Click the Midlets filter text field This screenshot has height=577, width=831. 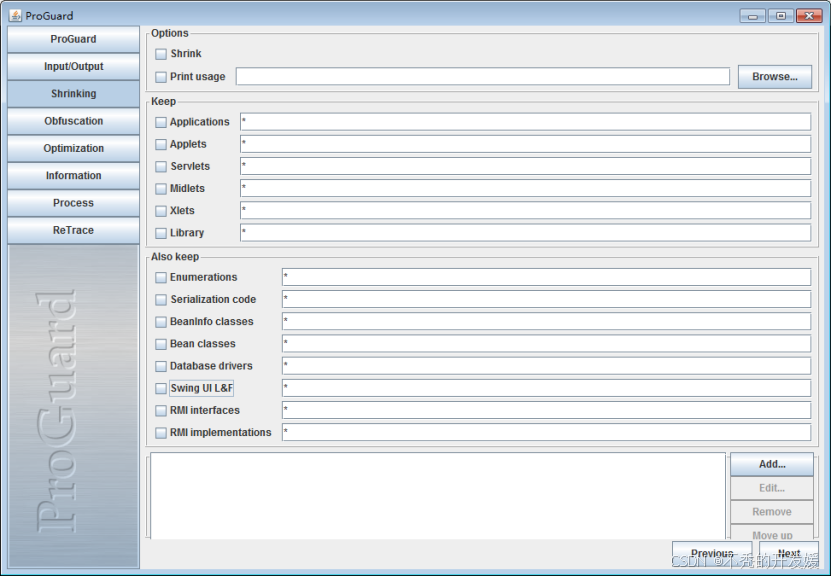(525, 189)
